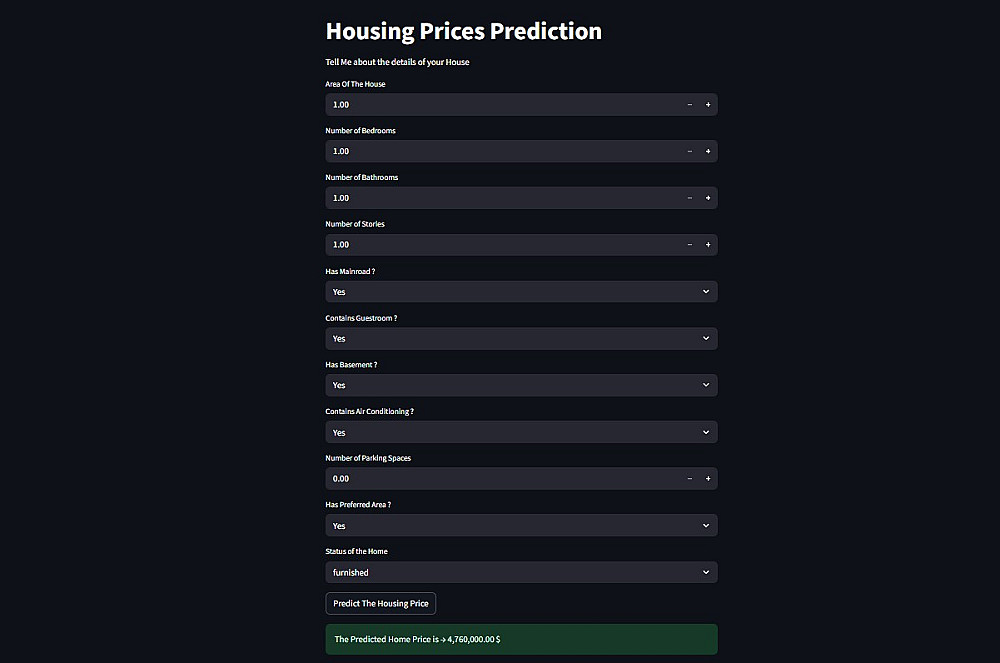Open the Has Mainroad dropdown

[x=521, y=292]
